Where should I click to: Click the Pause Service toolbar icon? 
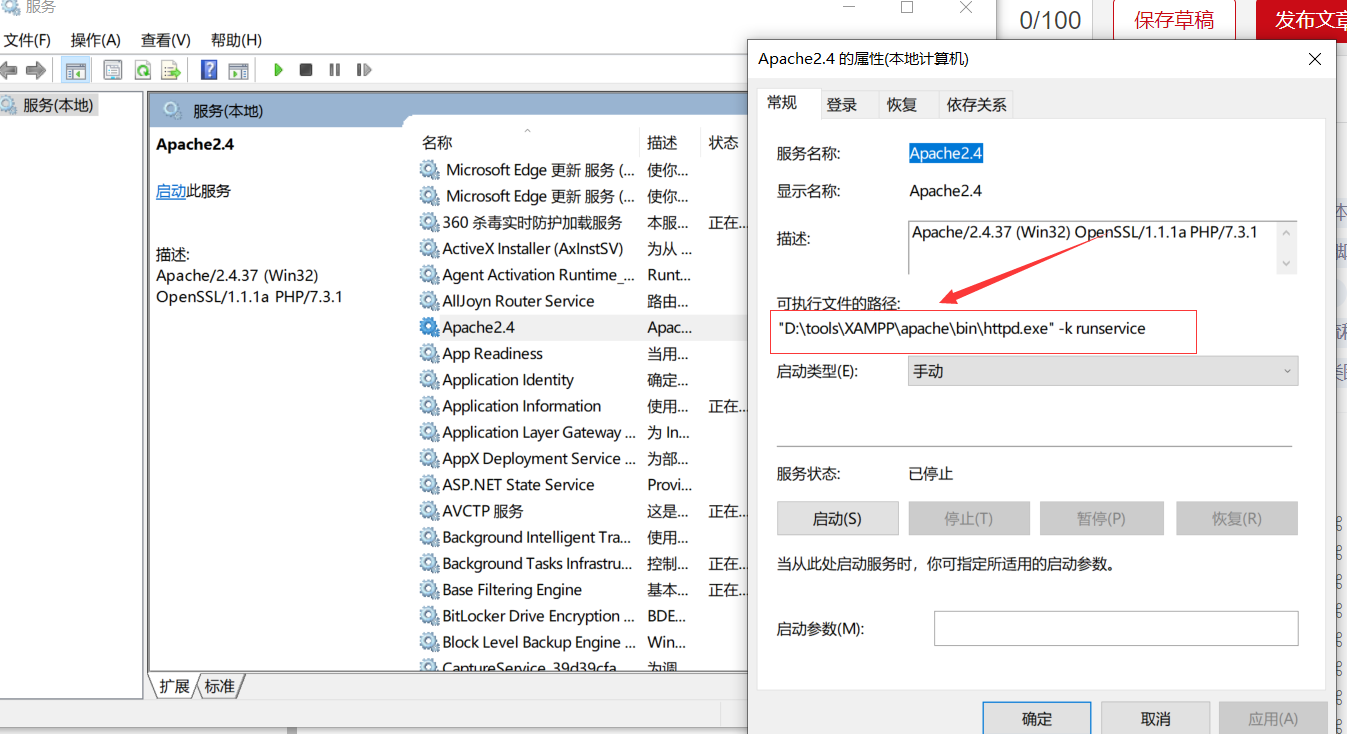[x=334, y=70]
